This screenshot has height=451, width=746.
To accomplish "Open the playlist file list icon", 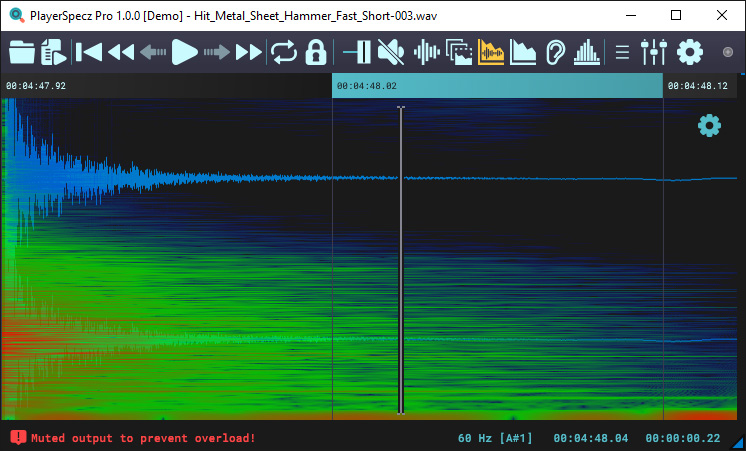I will click(54, 51).
